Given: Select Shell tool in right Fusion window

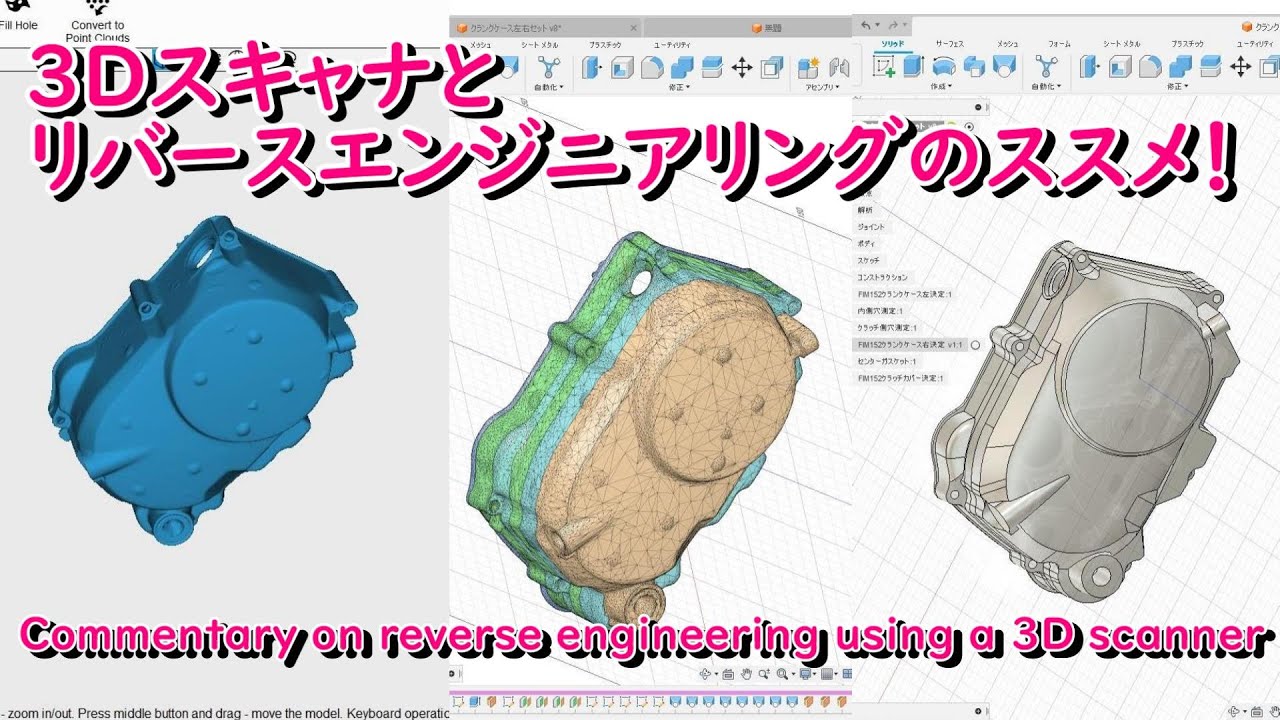Looking at the screenshot, I should tap(1121, 67).
